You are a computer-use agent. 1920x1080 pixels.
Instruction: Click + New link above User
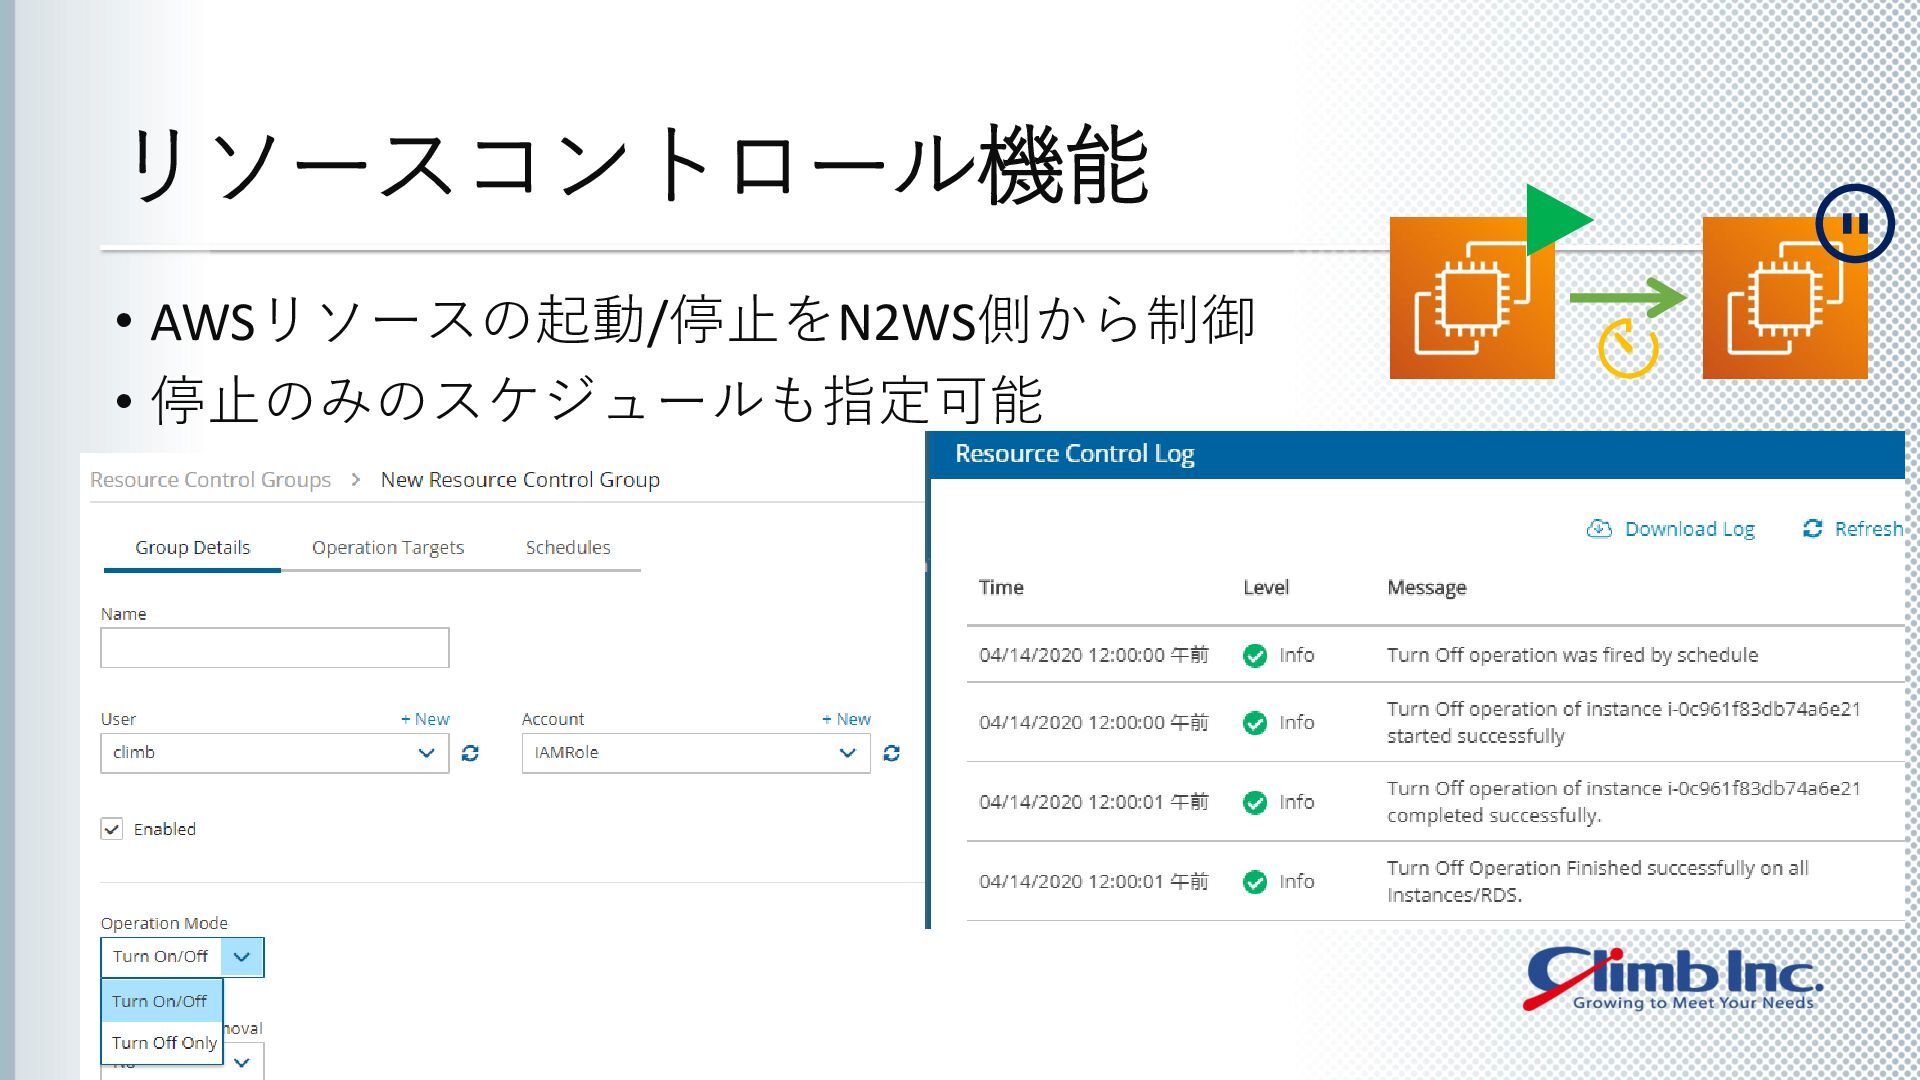tap(425, 719)
